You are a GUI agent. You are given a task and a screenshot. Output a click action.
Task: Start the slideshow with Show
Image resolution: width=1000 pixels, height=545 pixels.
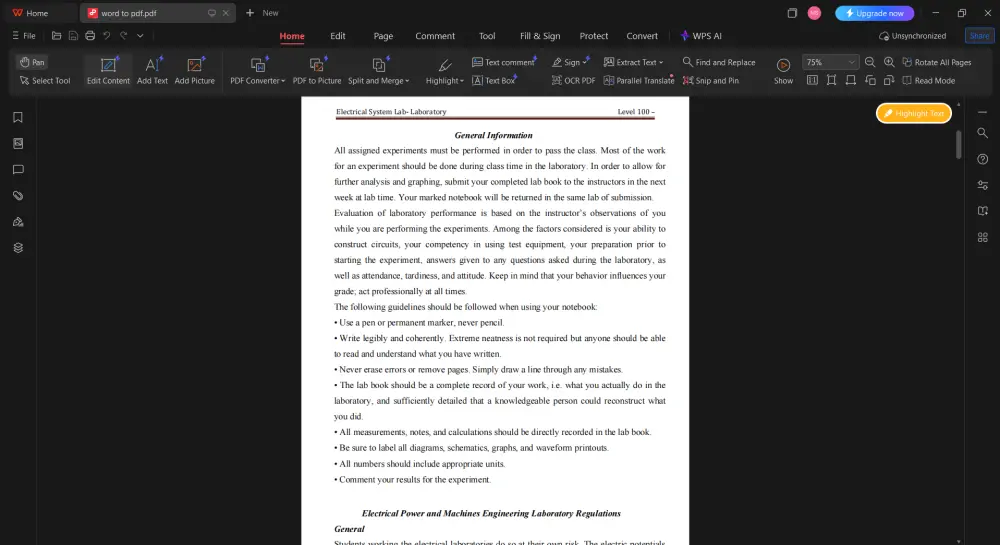pos(783,71)
